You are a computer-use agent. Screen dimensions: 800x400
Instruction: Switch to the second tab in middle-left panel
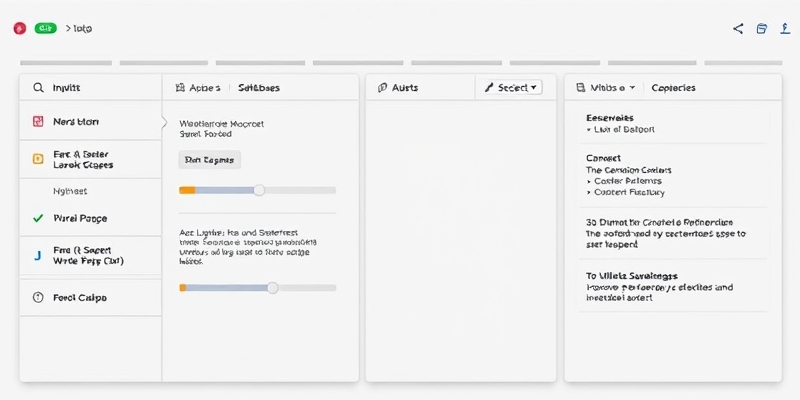coord(259,88)
